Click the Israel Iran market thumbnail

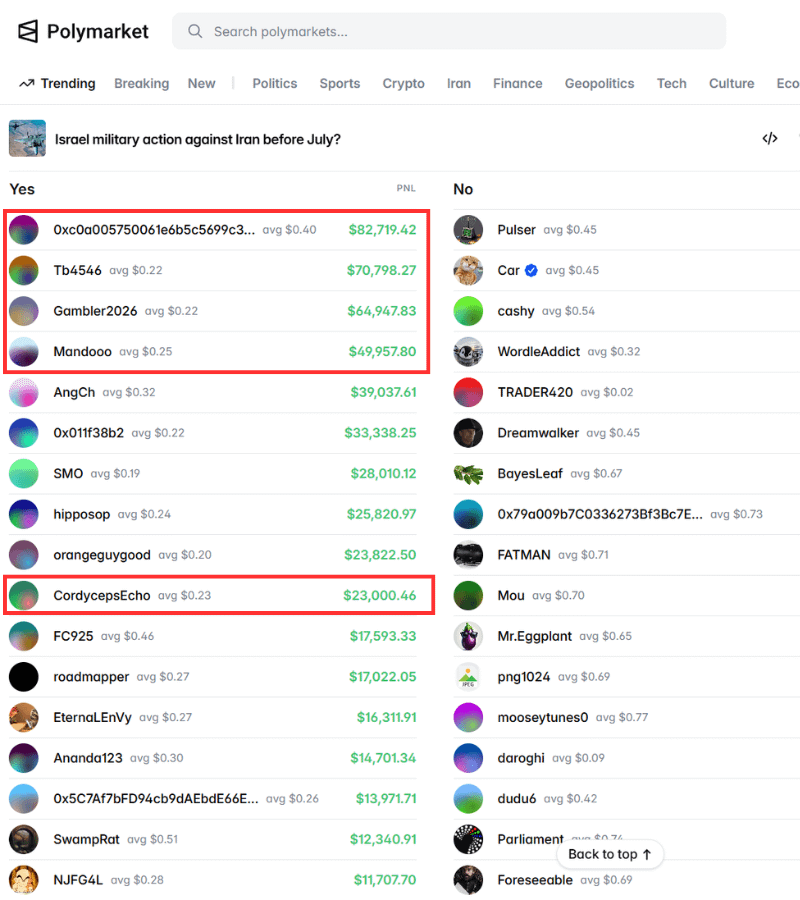coord(27,138)
